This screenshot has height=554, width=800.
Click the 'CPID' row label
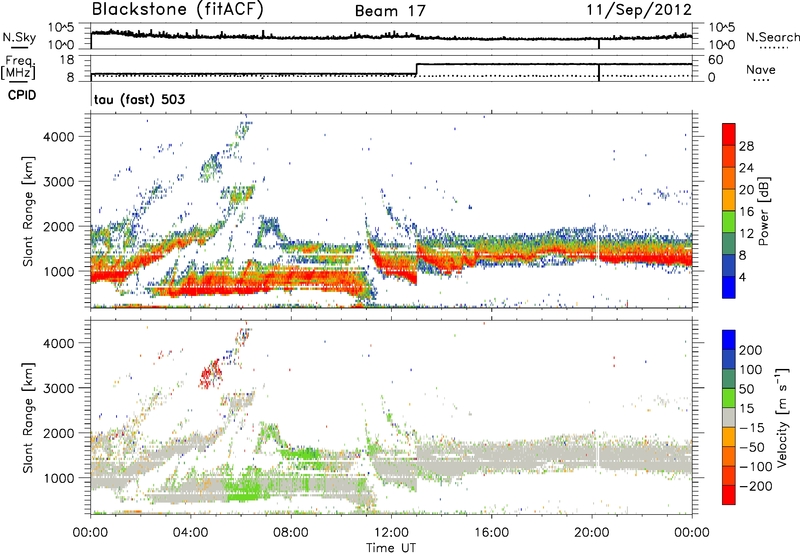(x=22, y=95)
